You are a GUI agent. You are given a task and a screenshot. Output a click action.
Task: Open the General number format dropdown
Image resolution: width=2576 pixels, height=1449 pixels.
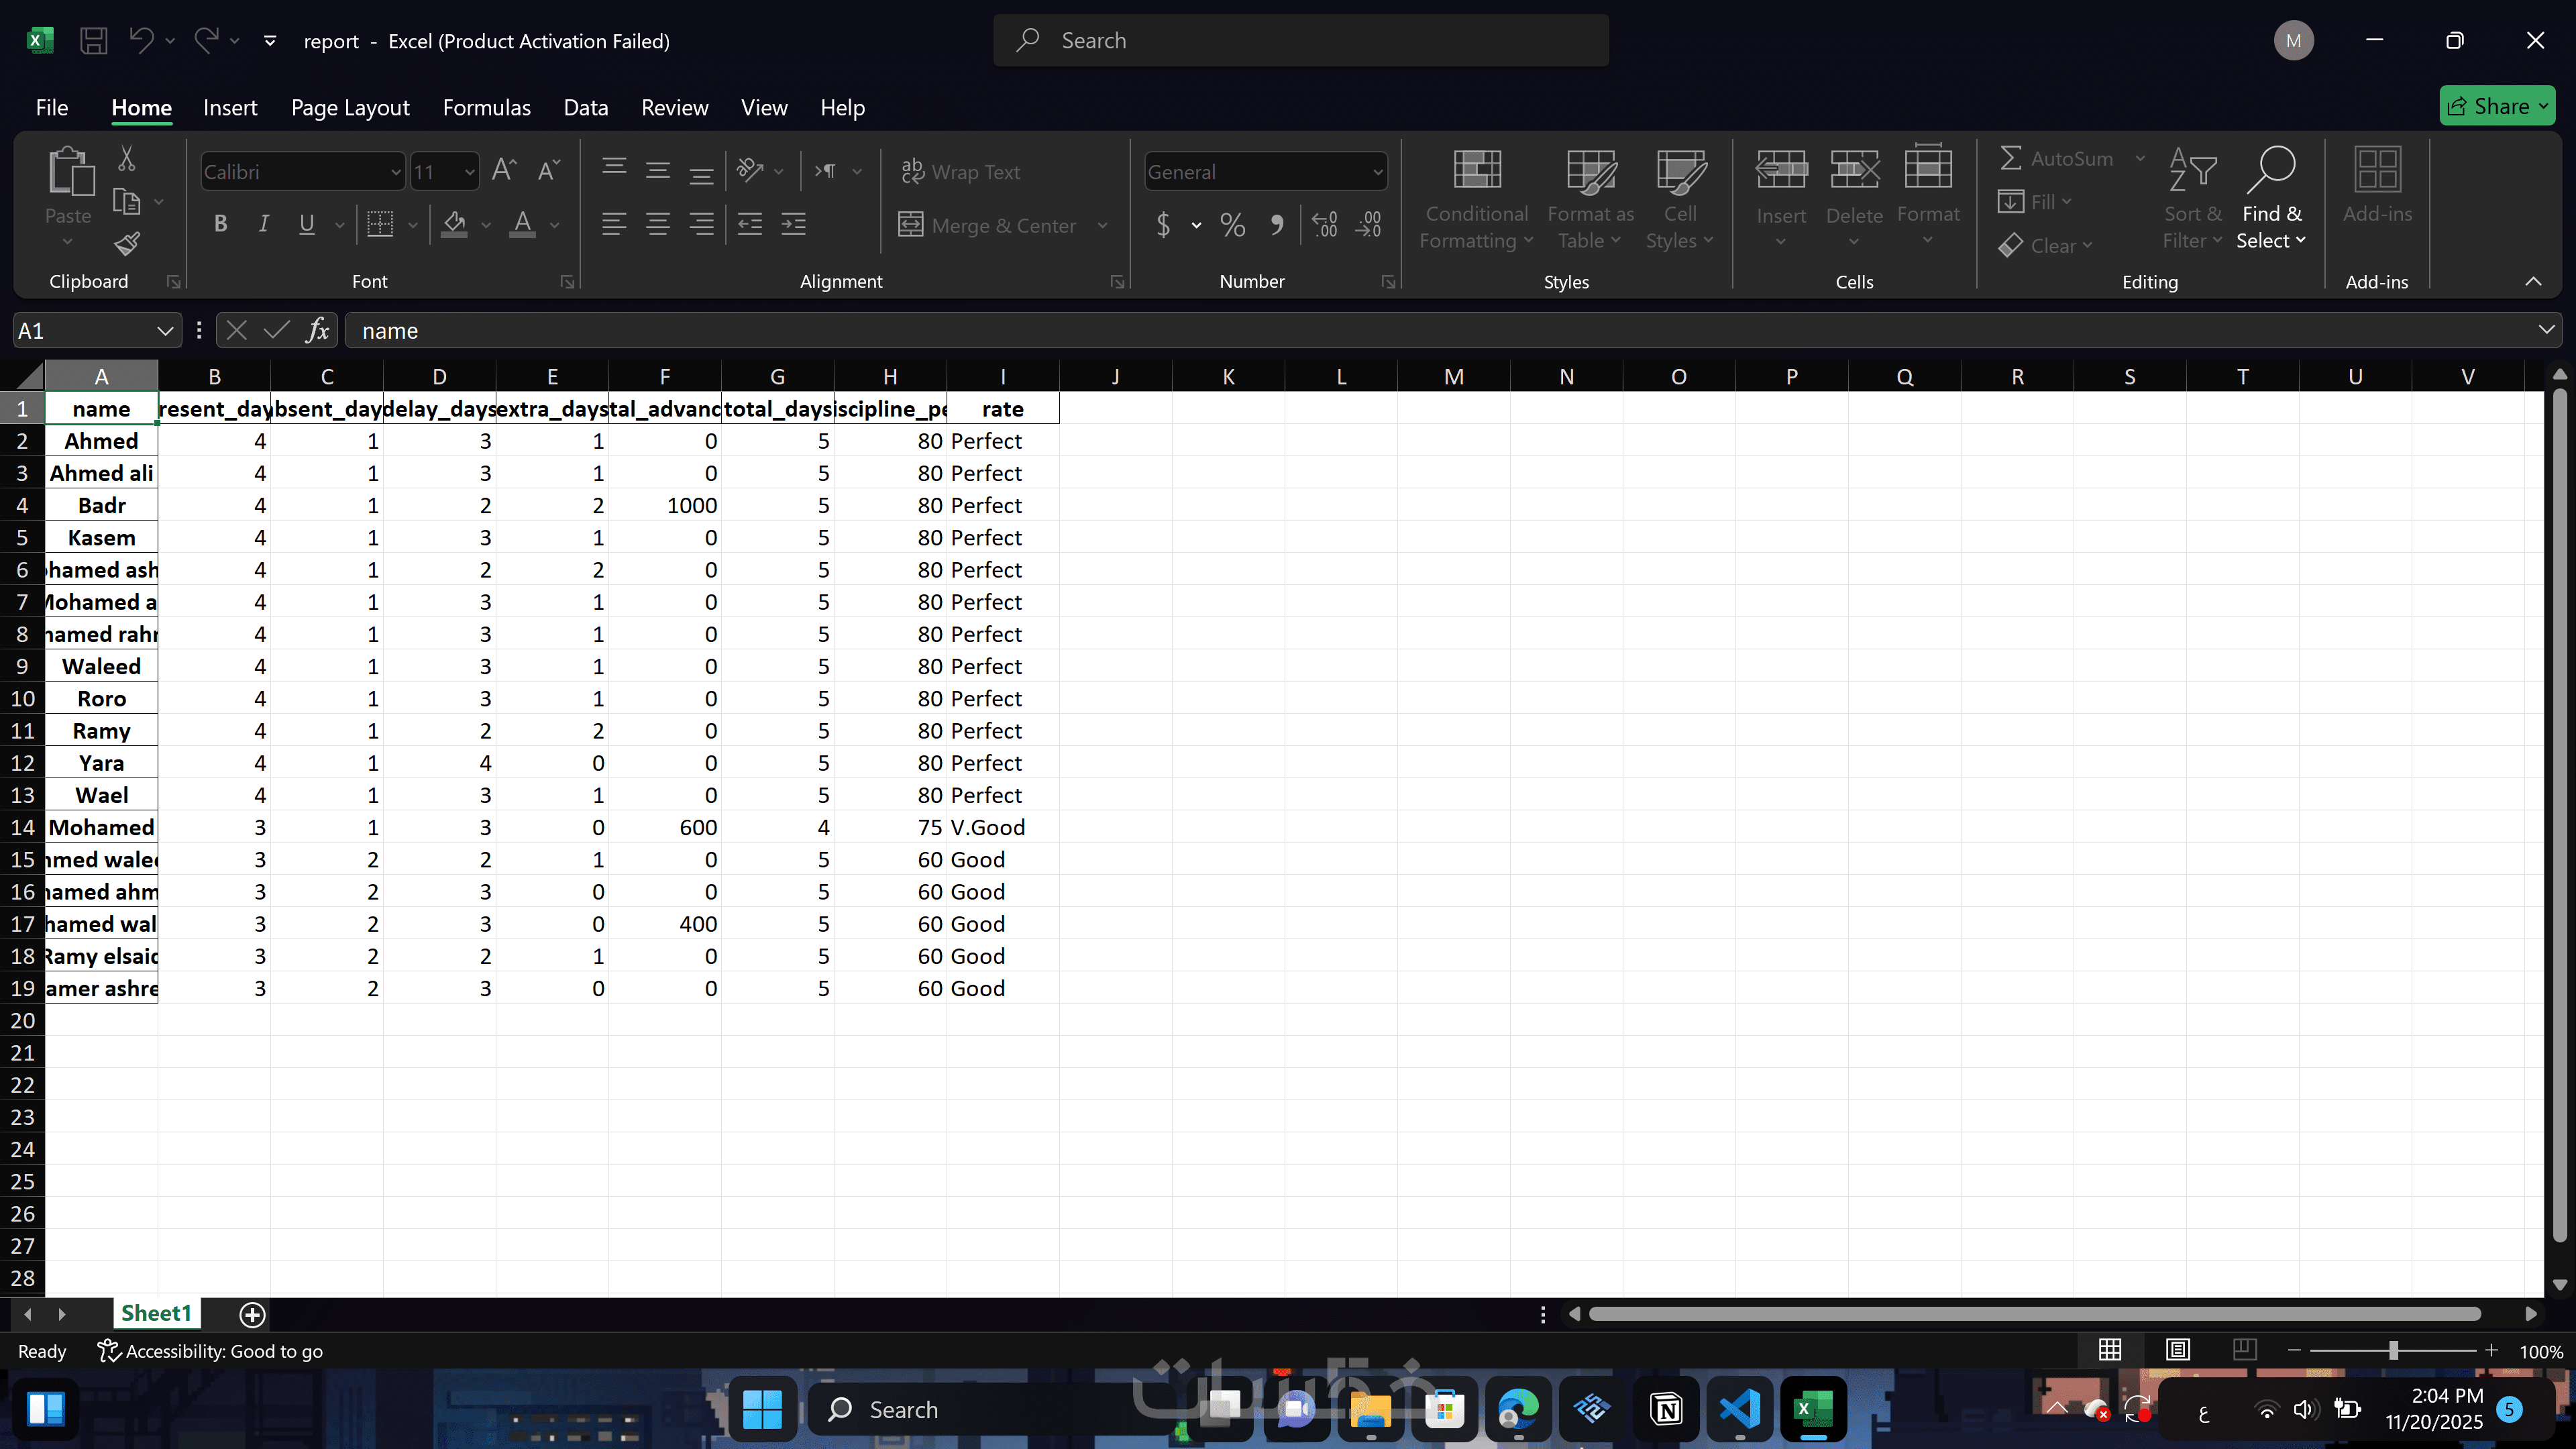(1377, 172)
